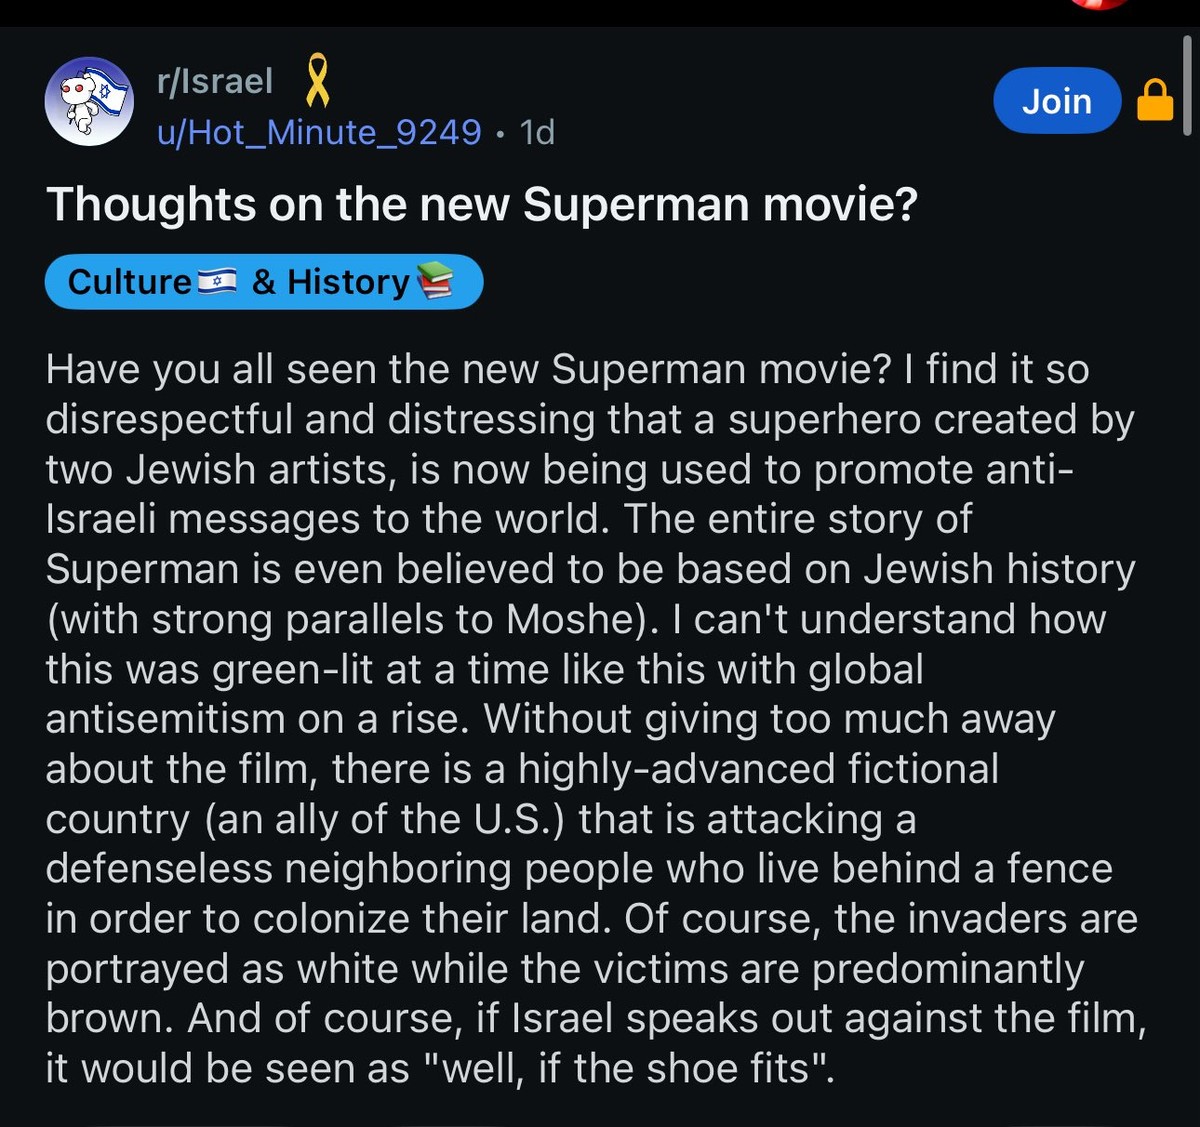The image size is (1200, 1127).
Task: Open u/Hot_Minute_9249's profile
Action: pyautogui.click(x=318, y=132)
